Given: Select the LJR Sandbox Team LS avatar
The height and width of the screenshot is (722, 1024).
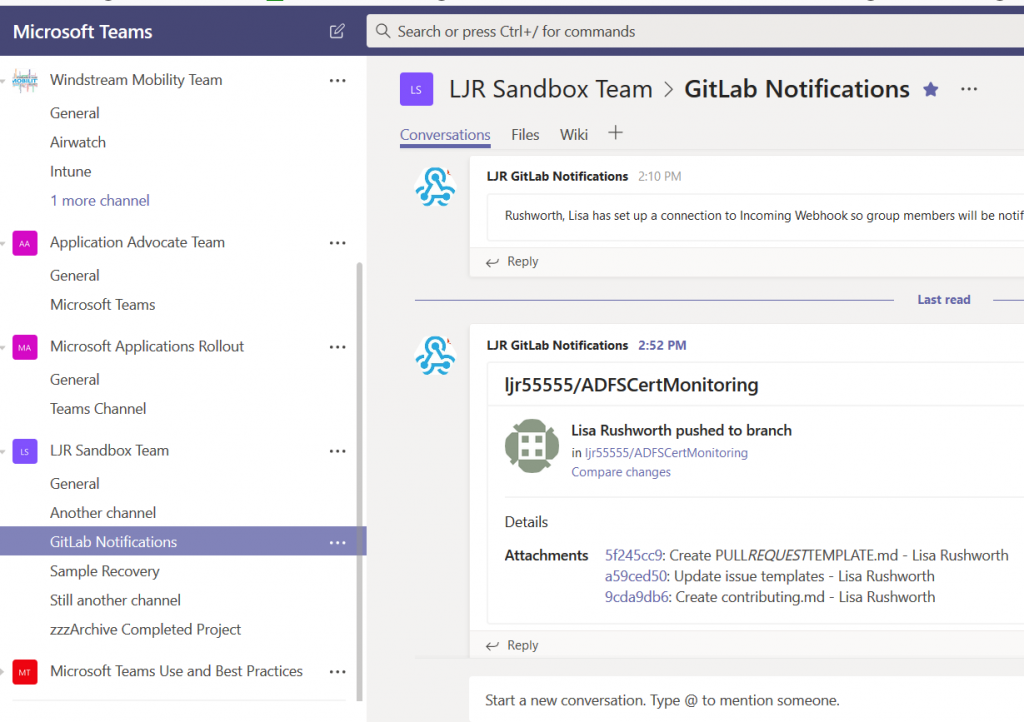Looking at the screenshot, I should (24, 451).
